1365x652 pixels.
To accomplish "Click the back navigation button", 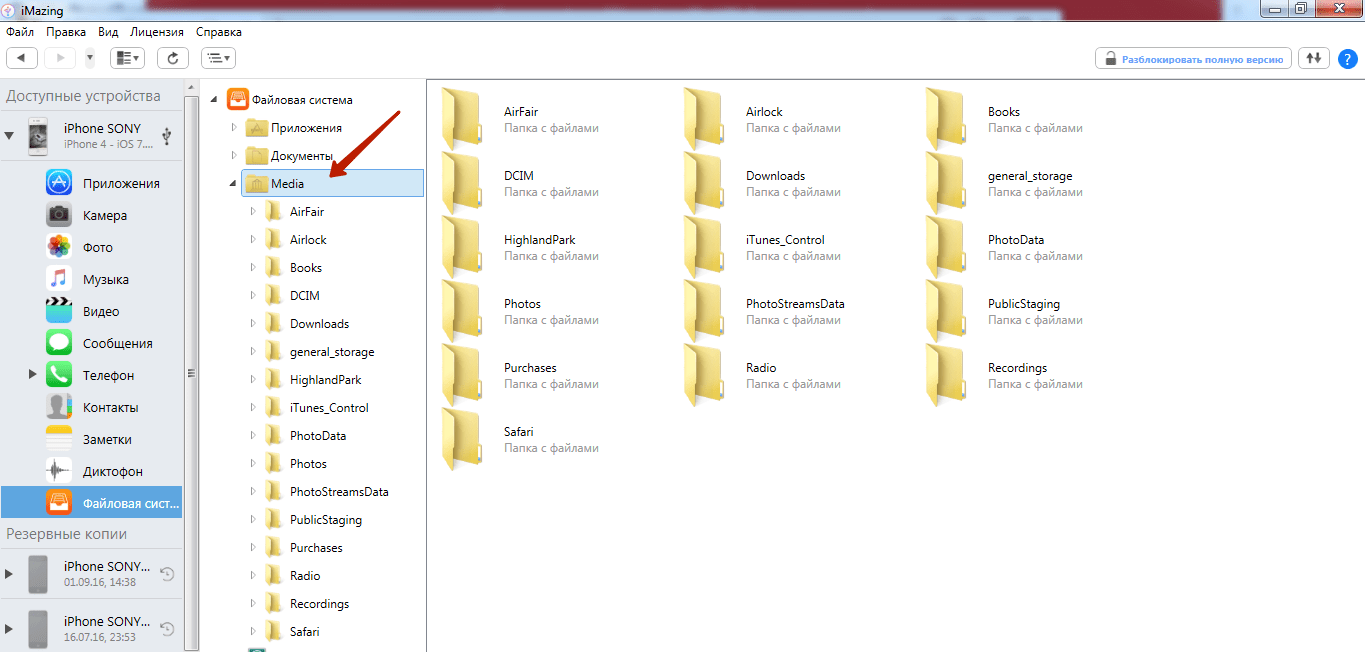I will coord(22,58).
